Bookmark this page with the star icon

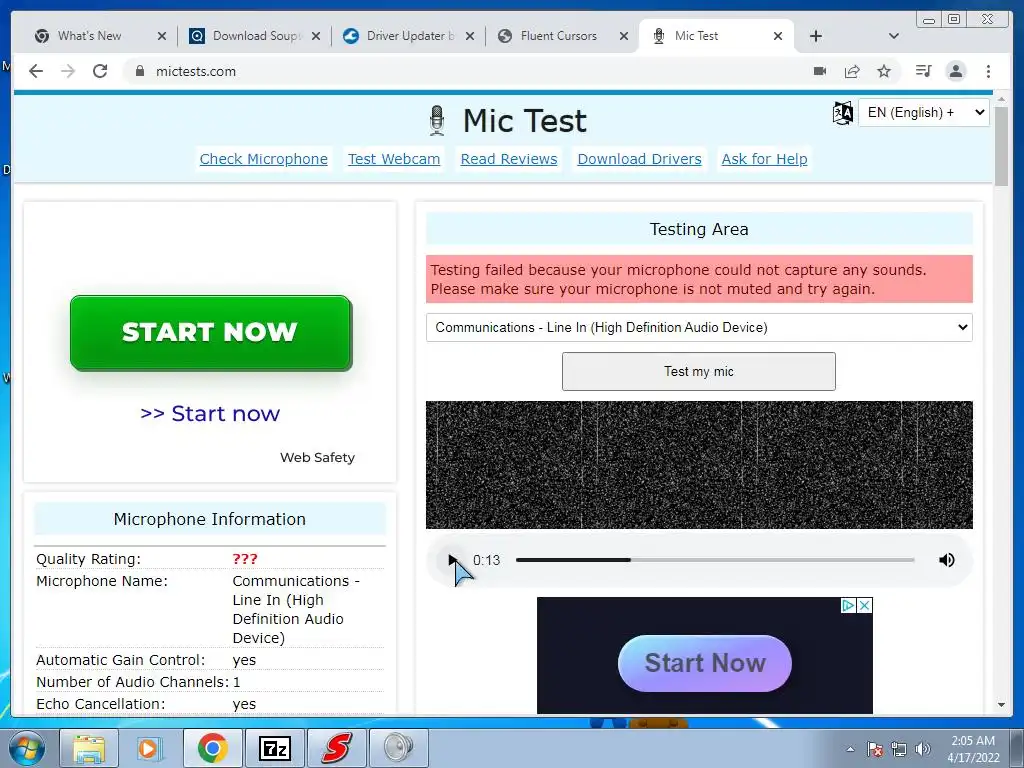tap(884, 71)
